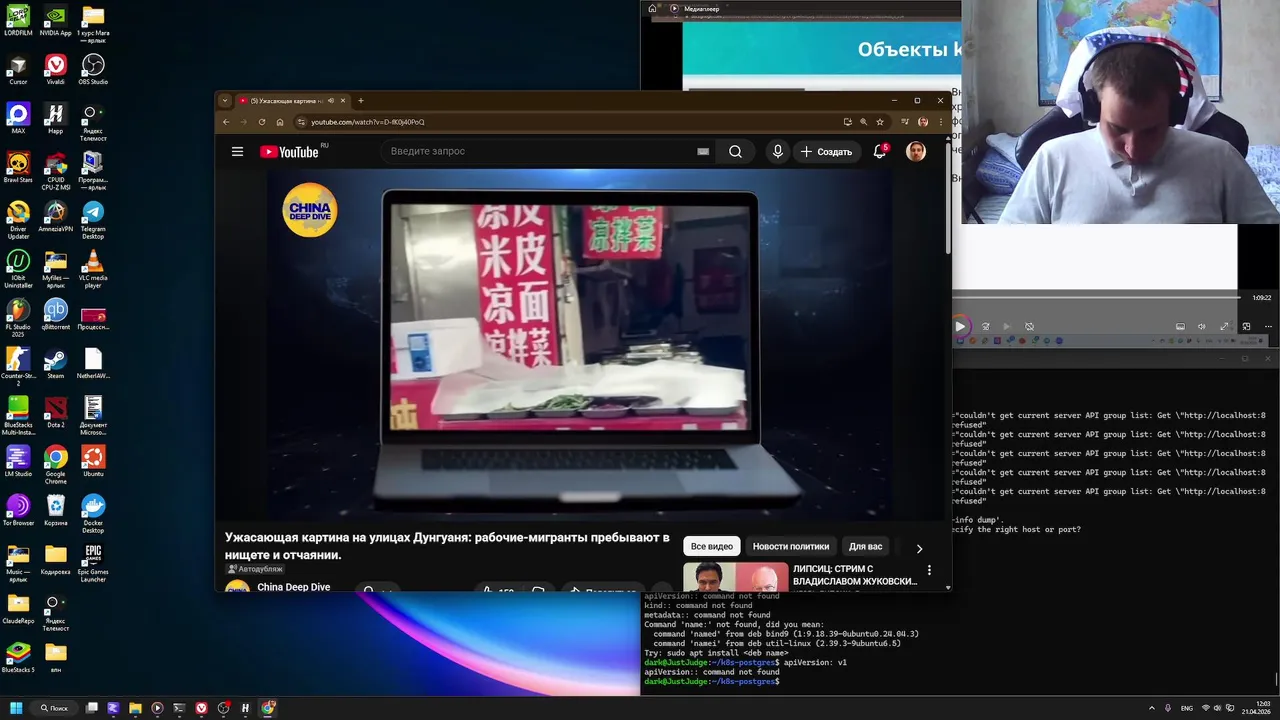Open Docker Desktop shortcut
This screenshot has height=720, width=1280.
[x=93, y=514]
